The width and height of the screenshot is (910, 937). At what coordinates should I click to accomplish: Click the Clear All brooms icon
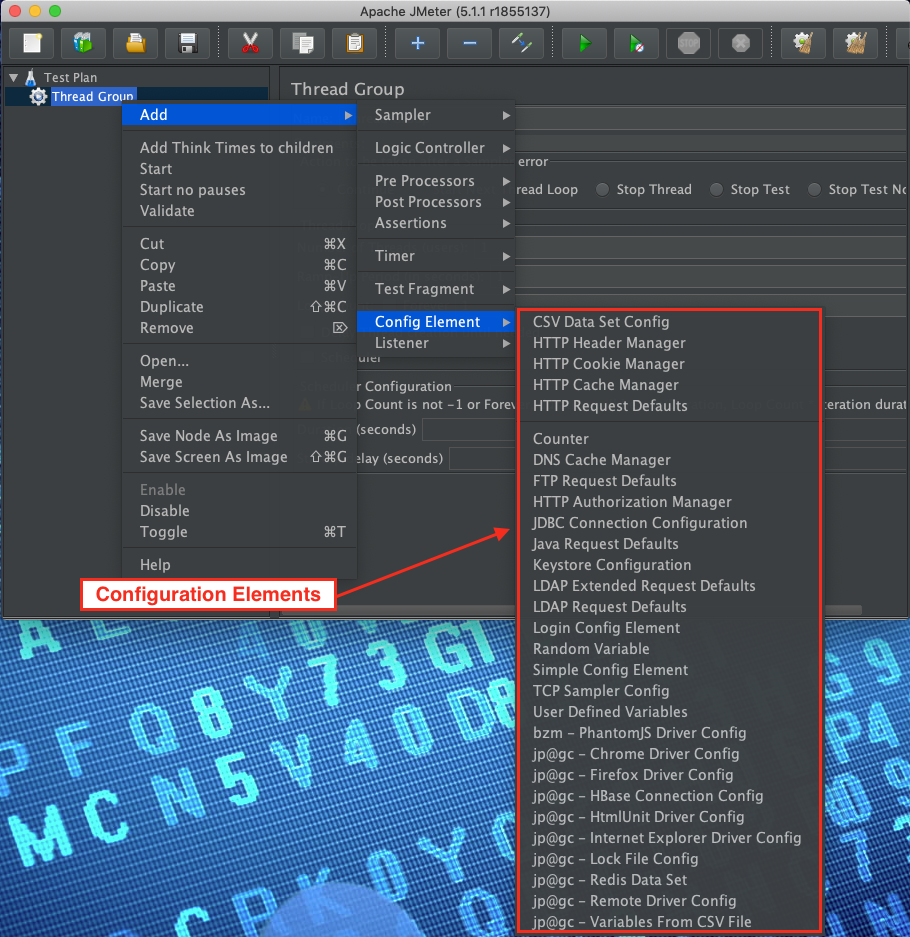click(x=855, y=43)
